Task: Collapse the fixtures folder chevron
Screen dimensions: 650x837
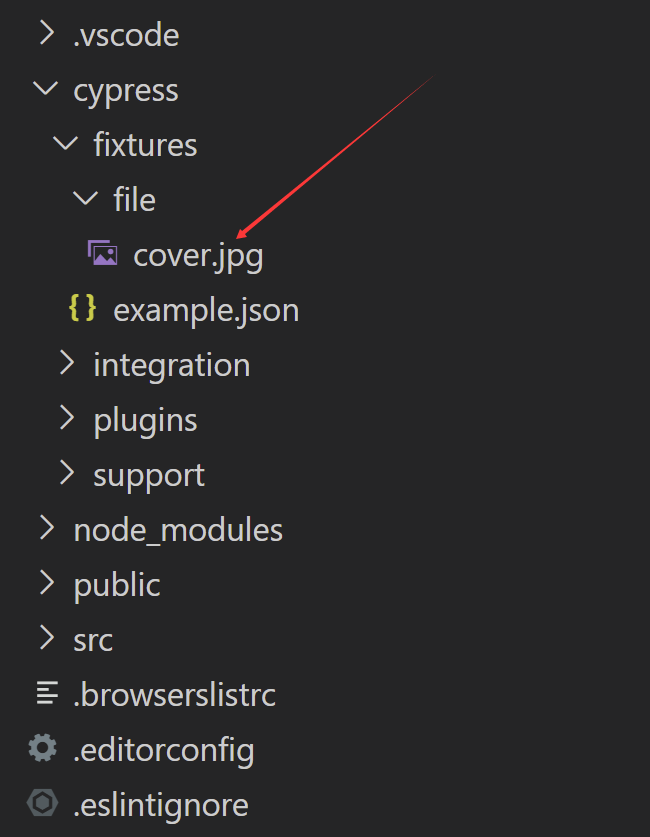Action: [x=66, y=143]
